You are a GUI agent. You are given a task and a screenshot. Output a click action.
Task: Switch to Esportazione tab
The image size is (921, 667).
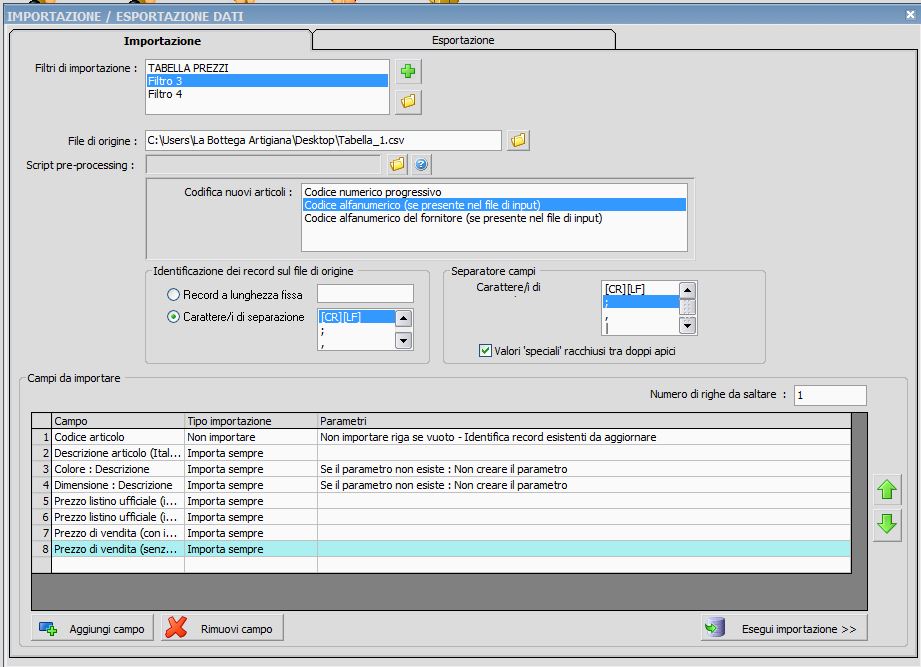[463, 40]
